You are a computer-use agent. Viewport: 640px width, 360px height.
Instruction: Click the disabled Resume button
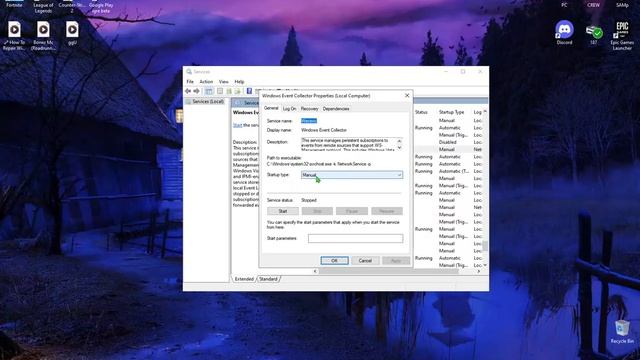tap(387, 211)
